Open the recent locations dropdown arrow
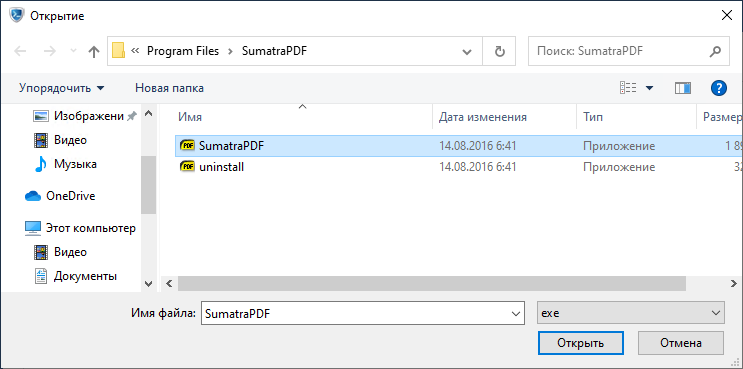Viewport: 743px width, 369px height. pyautogui.click(x=73, y=51)
